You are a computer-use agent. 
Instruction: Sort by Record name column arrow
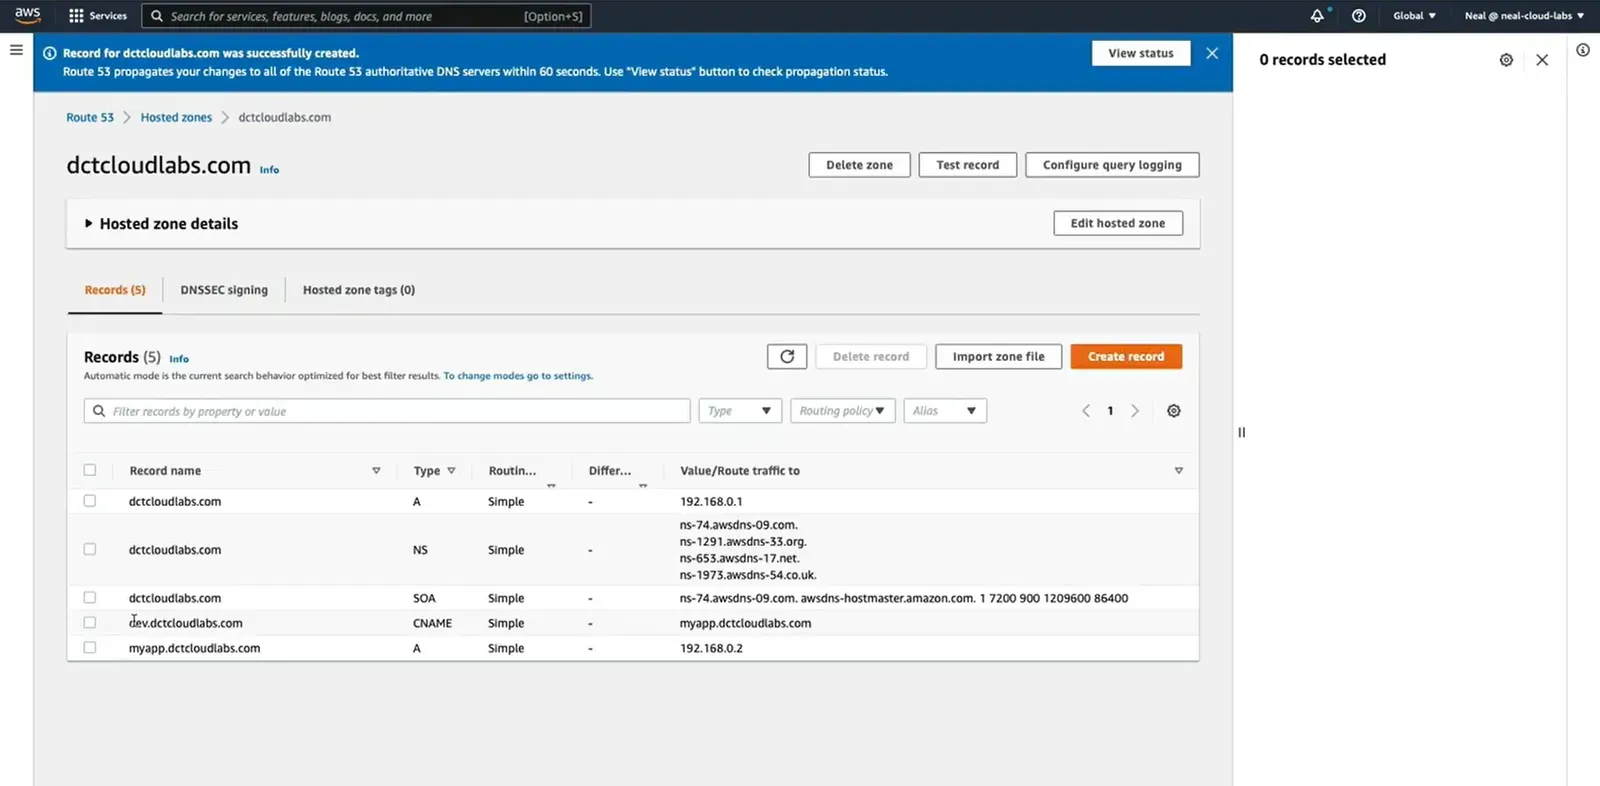pyautogui.click(x=376, y=471)
